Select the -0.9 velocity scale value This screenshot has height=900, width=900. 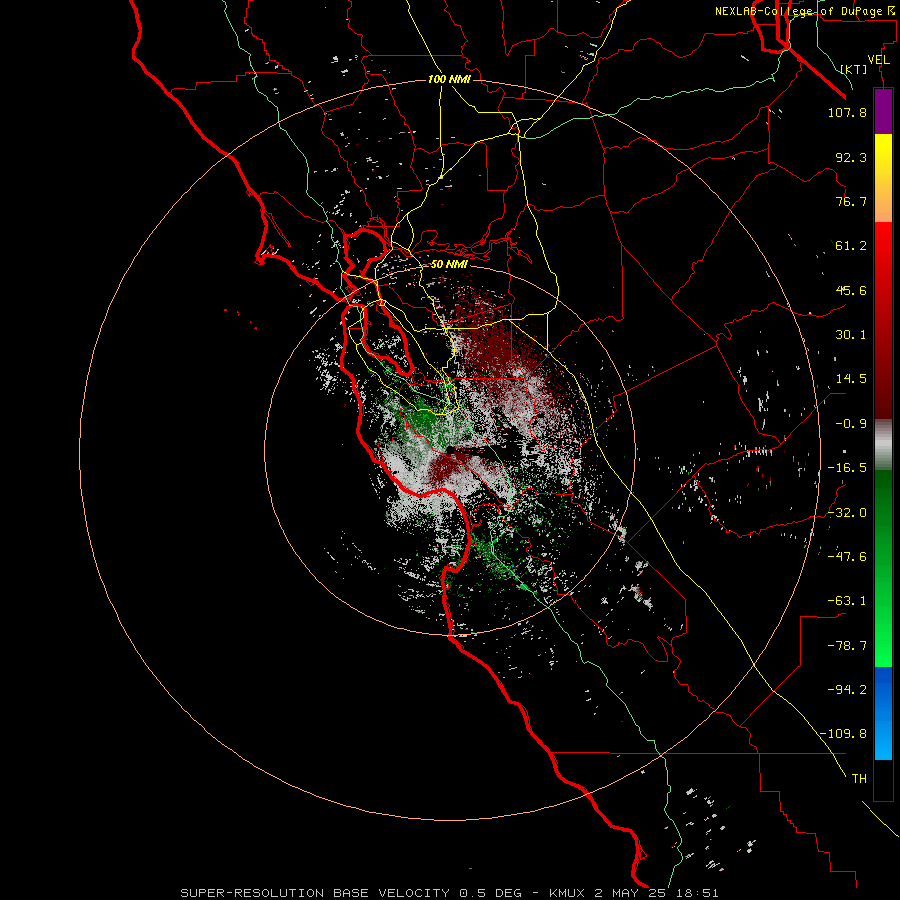pos(851,424)
